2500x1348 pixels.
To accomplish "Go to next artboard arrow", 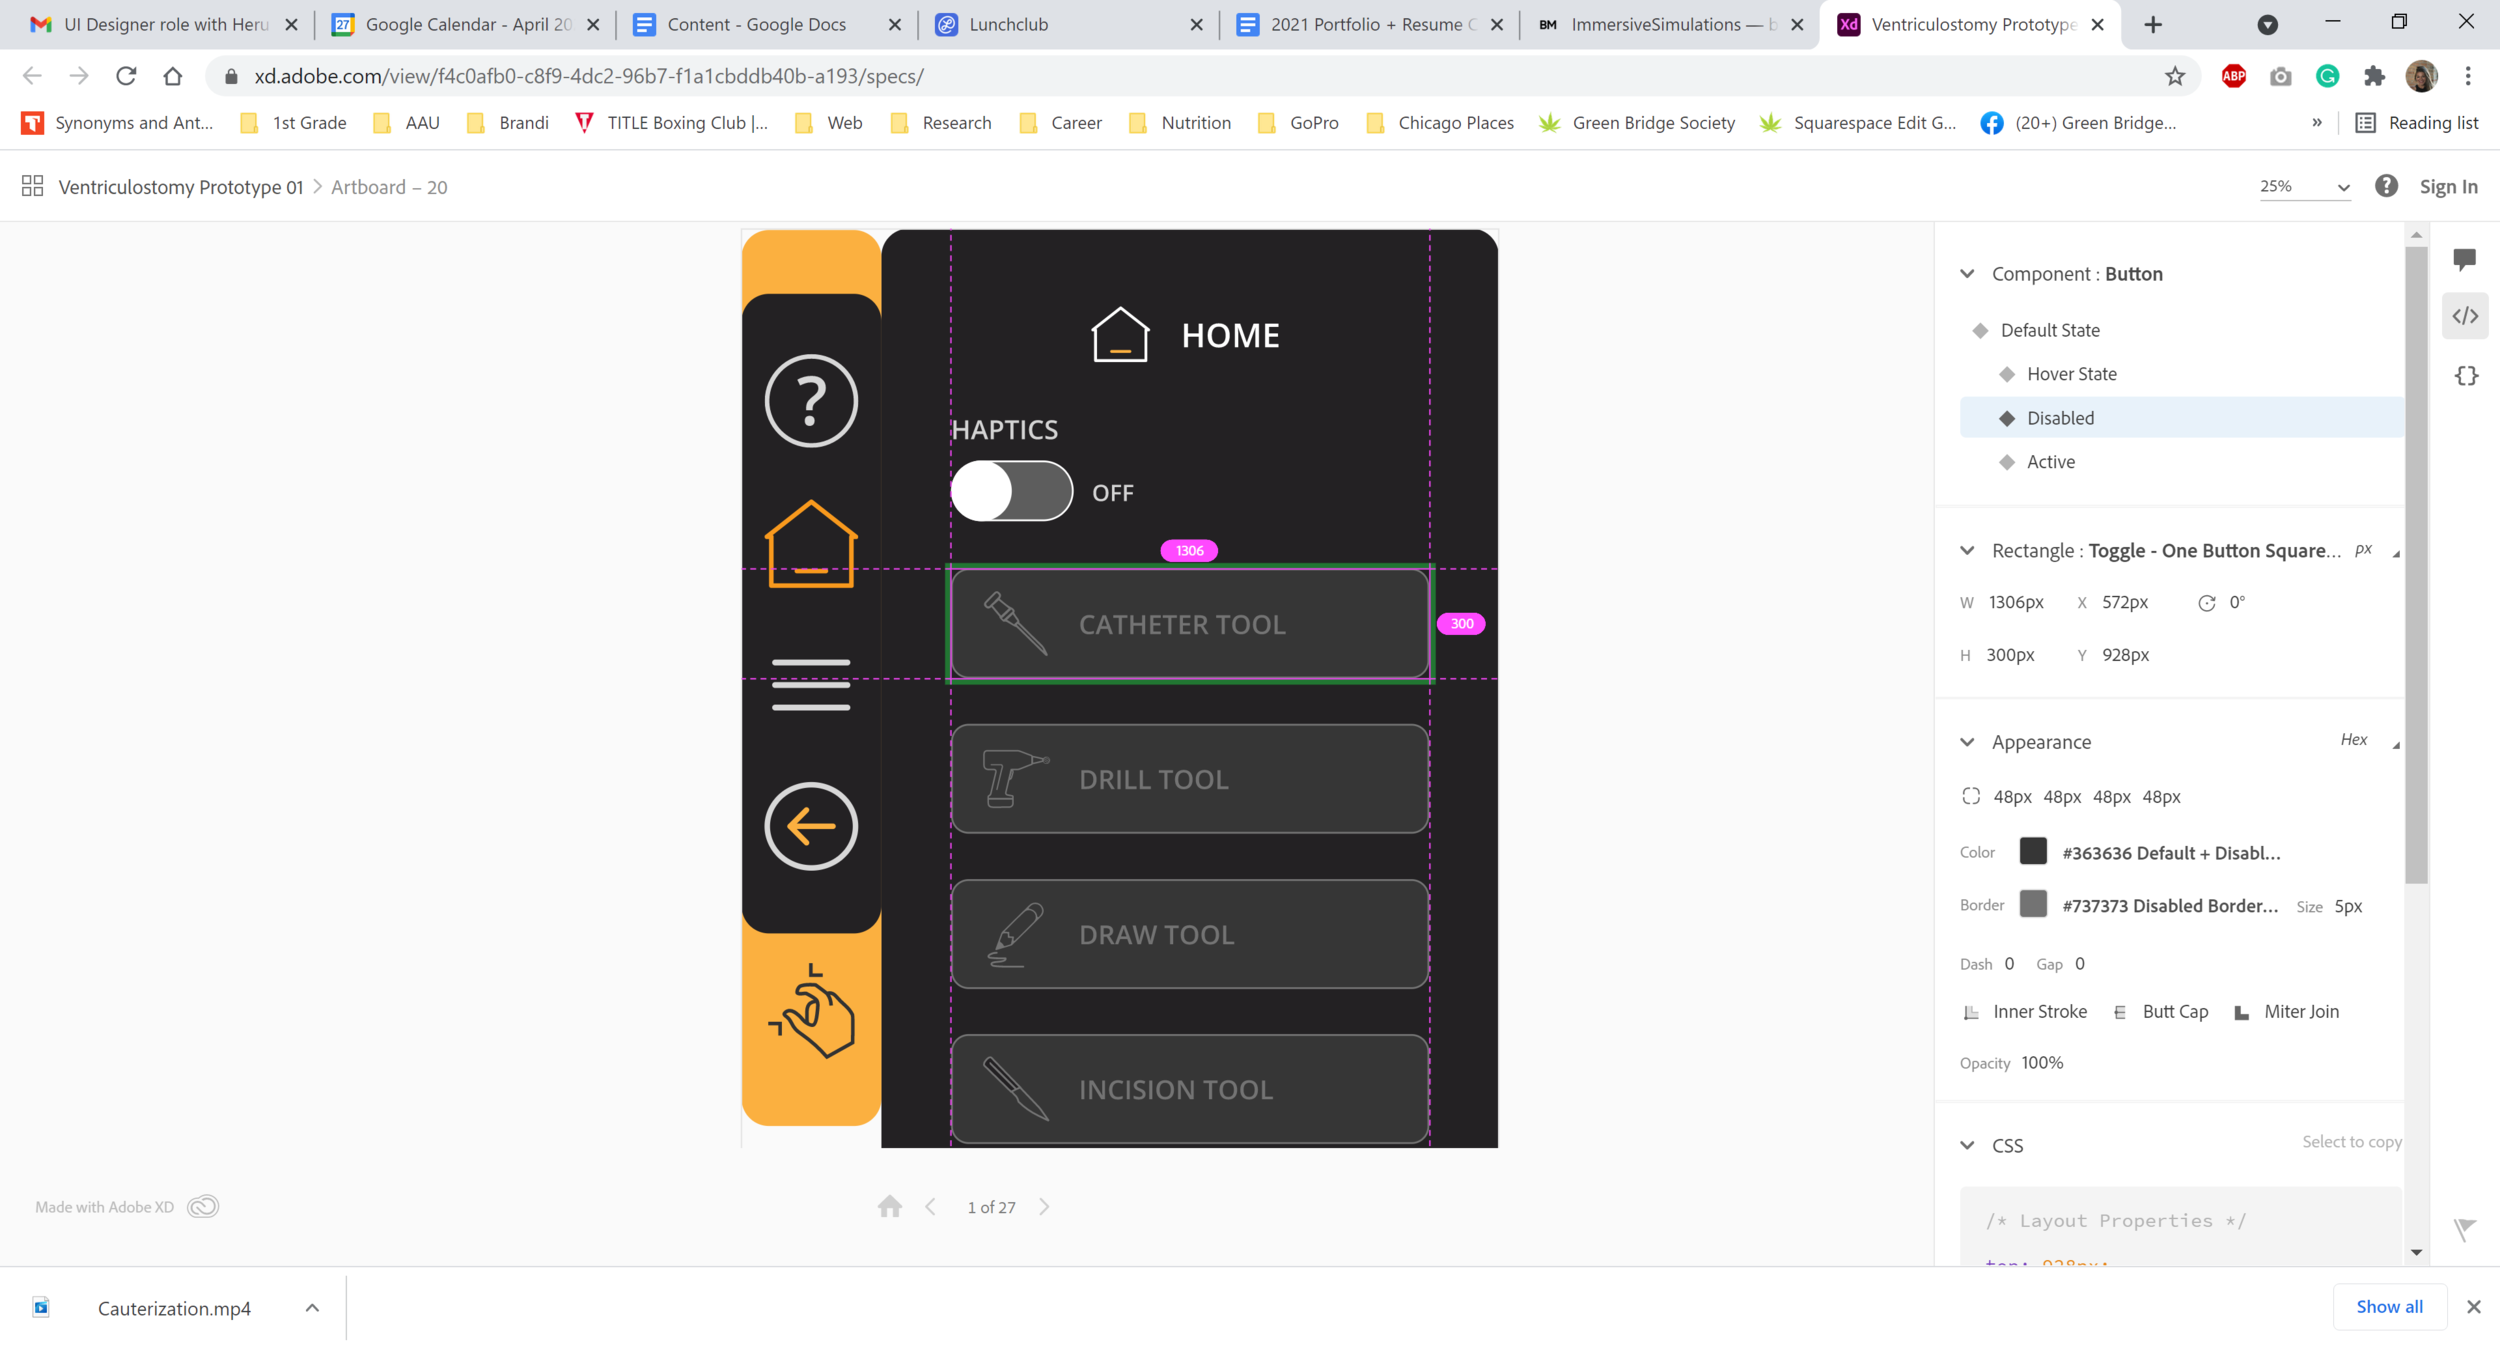I will (x=1044, y=1207).
